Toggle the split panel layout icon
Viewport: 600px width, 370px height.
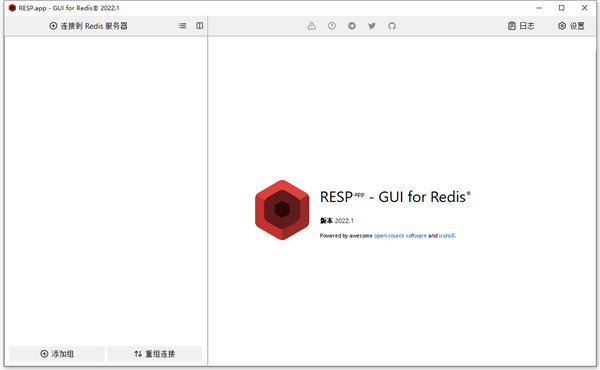(200, 26)
